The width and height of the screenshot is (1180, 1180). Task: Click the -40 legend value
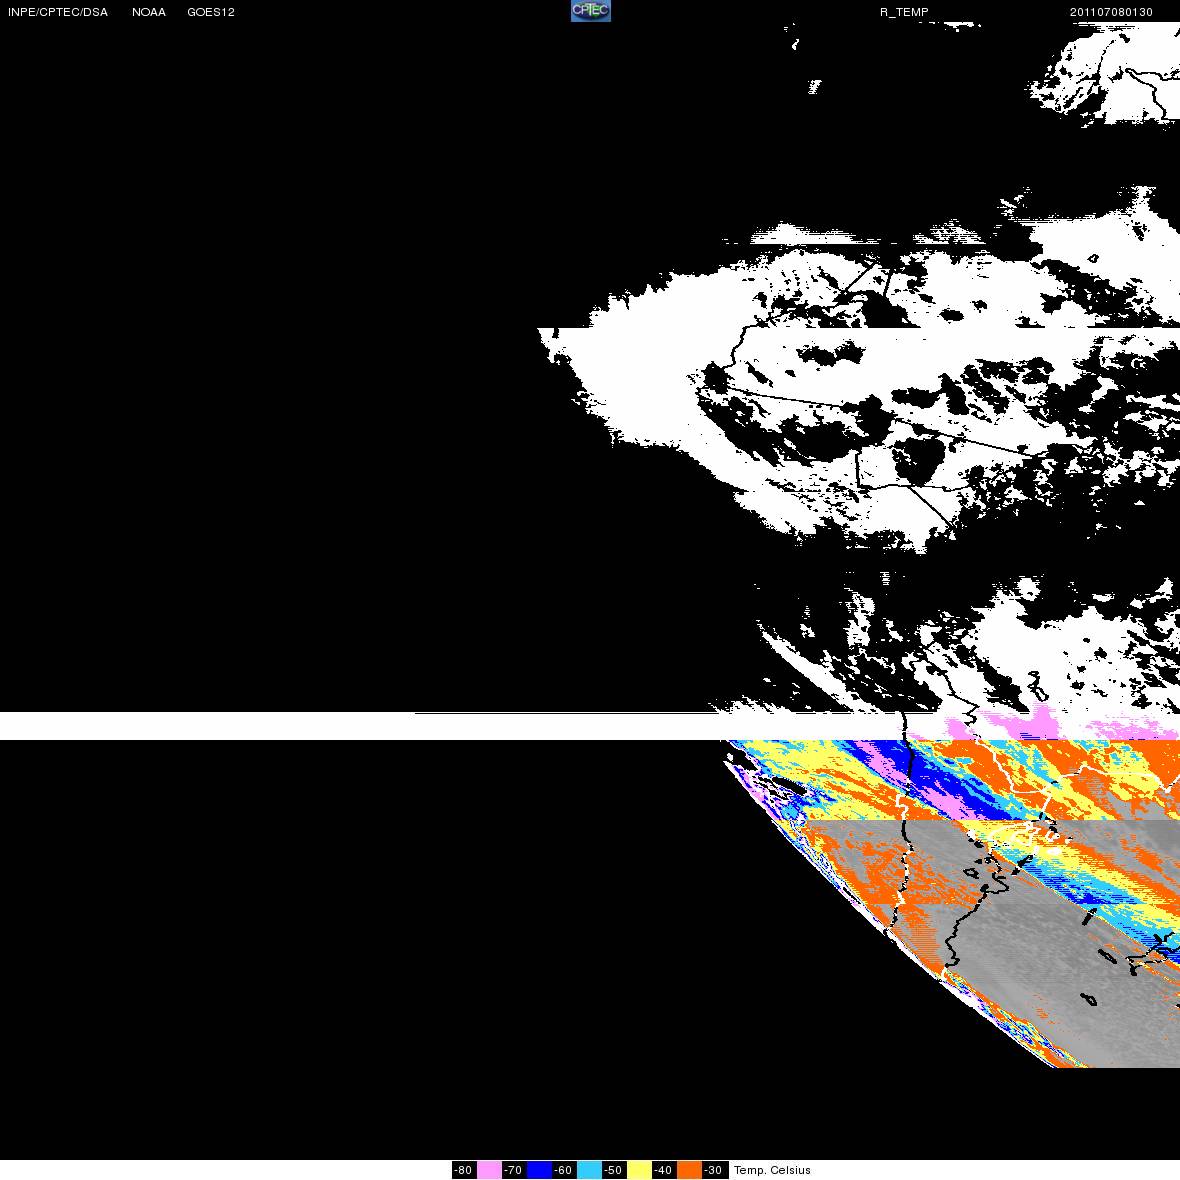(x=664, y=1170)
